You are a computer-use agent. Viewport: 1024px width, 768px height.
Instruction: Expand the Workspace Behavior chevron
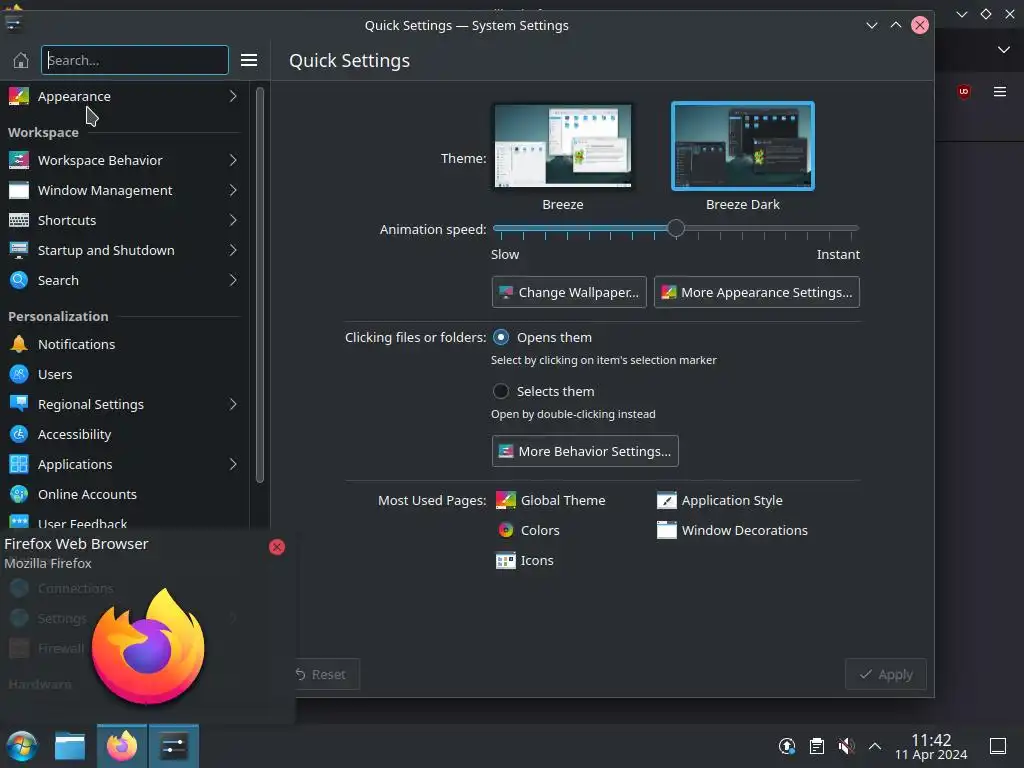(x=233, y=160)
